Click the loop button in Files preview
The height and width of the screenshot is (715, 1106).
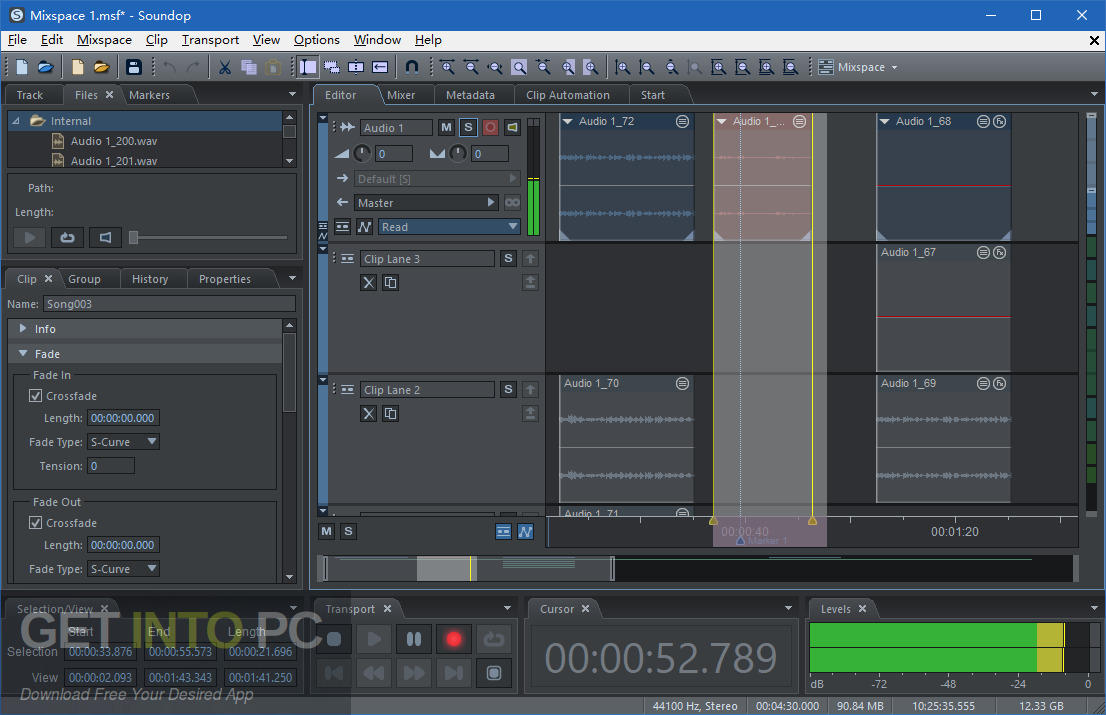pos(68,238)
